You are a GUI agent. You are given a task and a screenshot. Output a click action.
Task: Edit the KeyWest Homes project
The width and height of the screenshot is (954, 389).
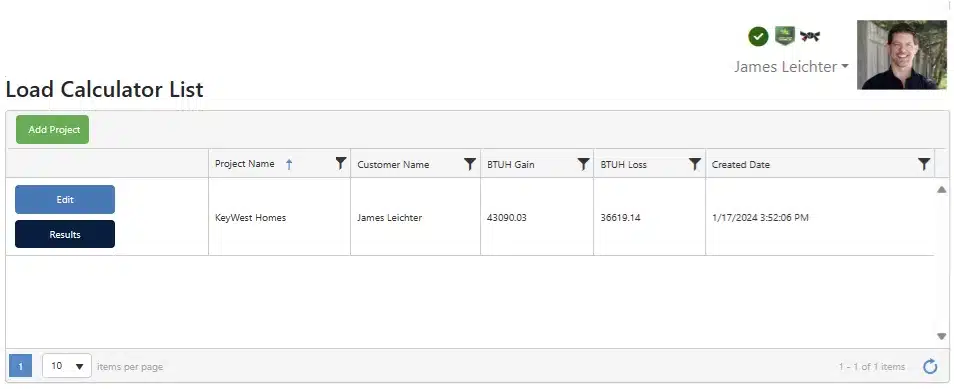tap(65, 200)
